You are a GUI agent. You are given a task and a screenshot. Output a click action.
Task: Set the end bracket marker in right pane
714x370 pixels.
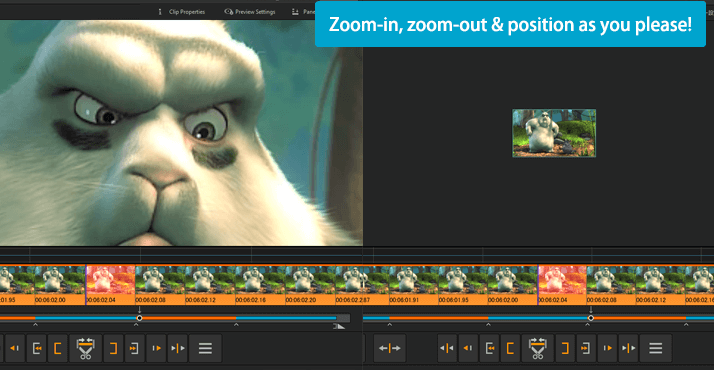tap(565, 348)
